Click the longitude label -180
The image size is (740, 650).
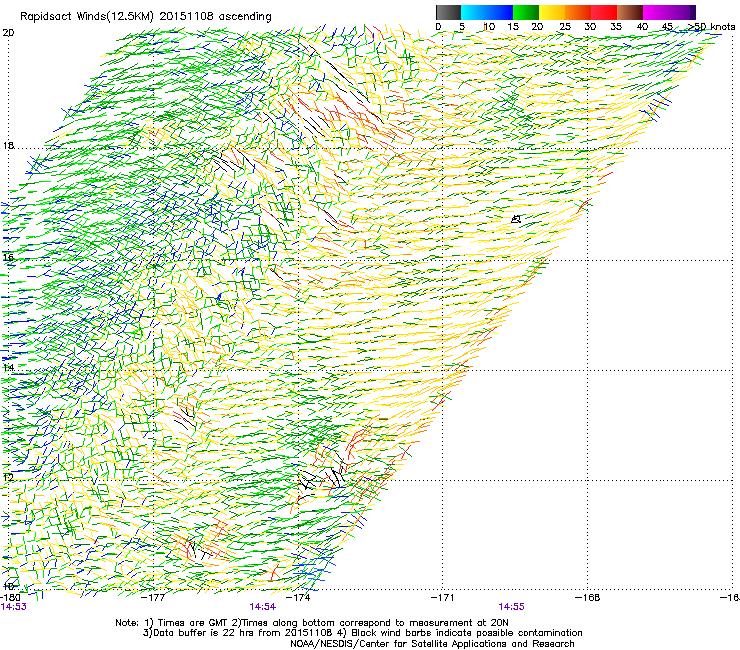coord(9,598)
